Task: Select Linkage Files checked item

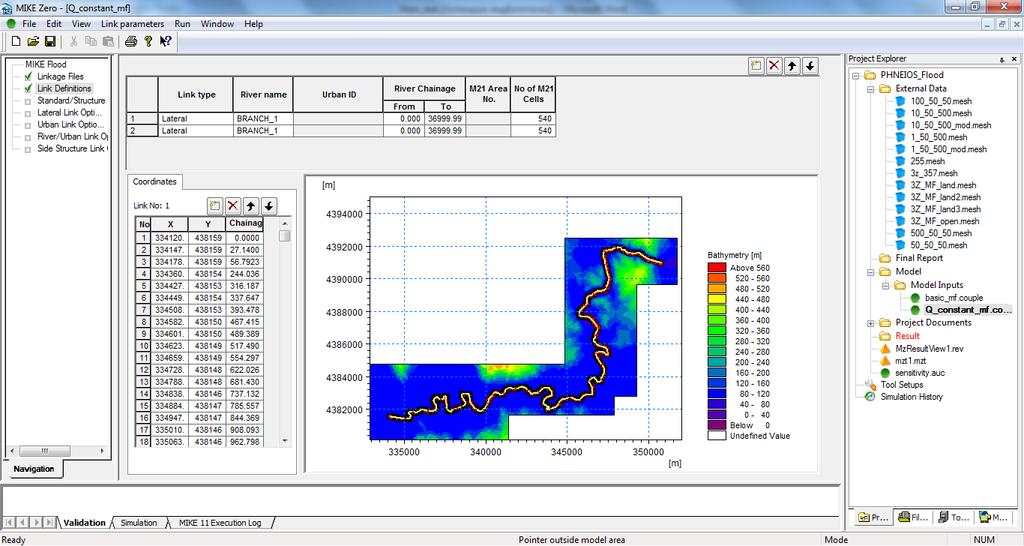Action: click(60, 76)
